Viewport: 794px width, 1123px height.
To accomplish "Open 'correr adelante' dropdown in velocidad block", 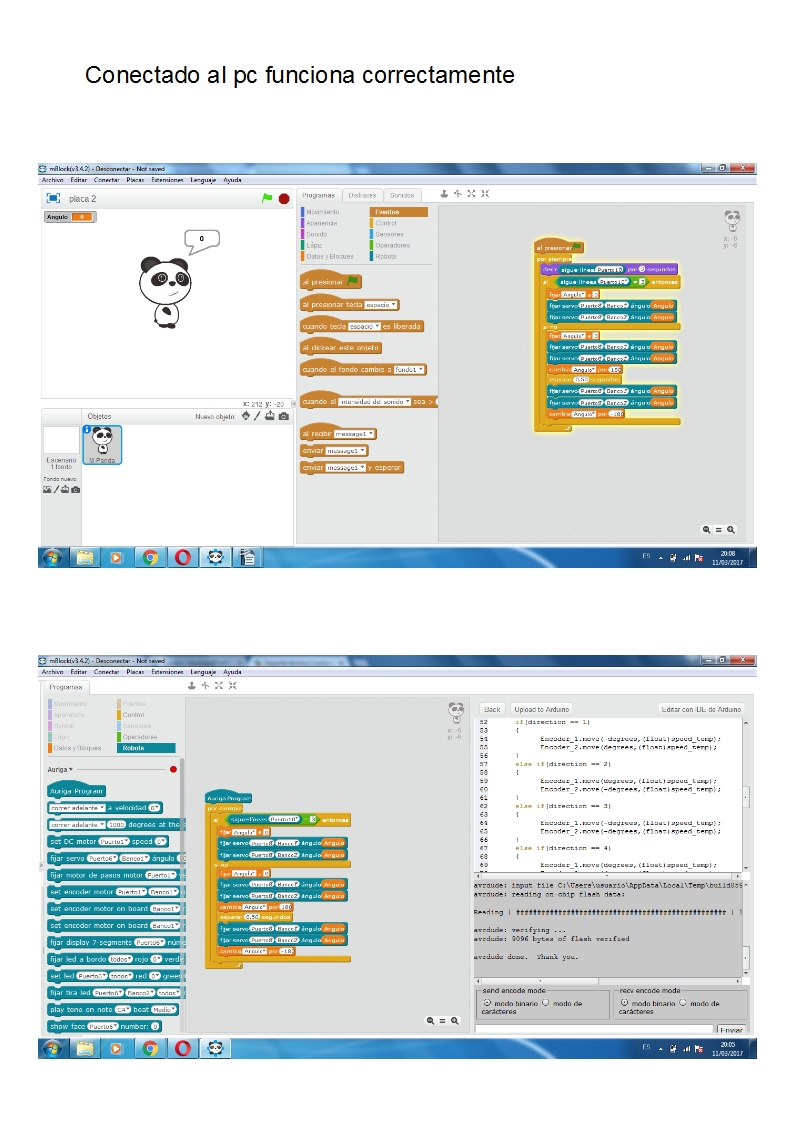I will pos(77,808).
